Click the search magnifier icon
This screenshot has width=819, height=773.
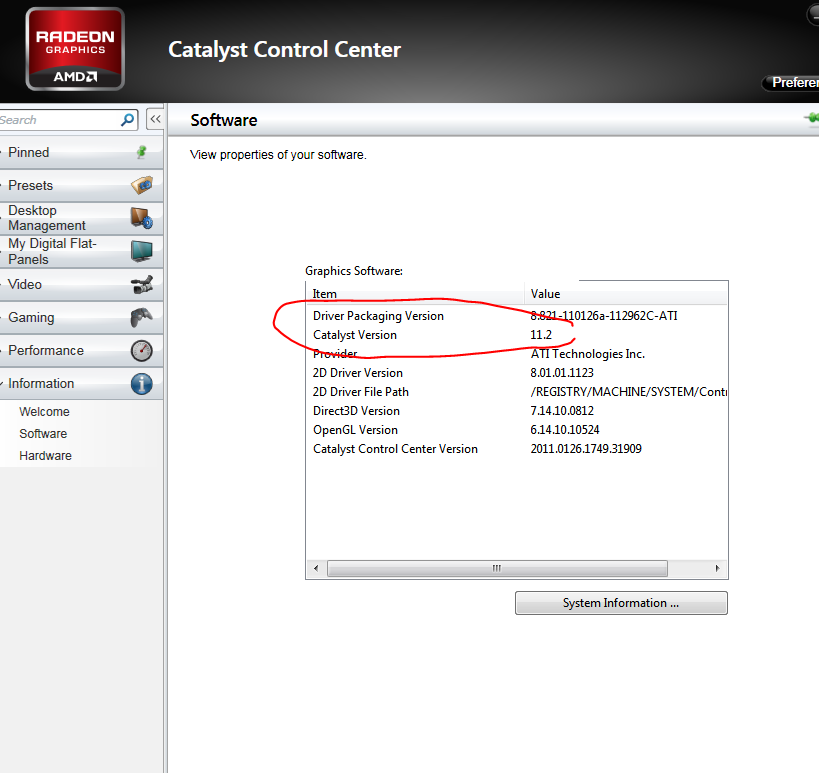[127, 120]
